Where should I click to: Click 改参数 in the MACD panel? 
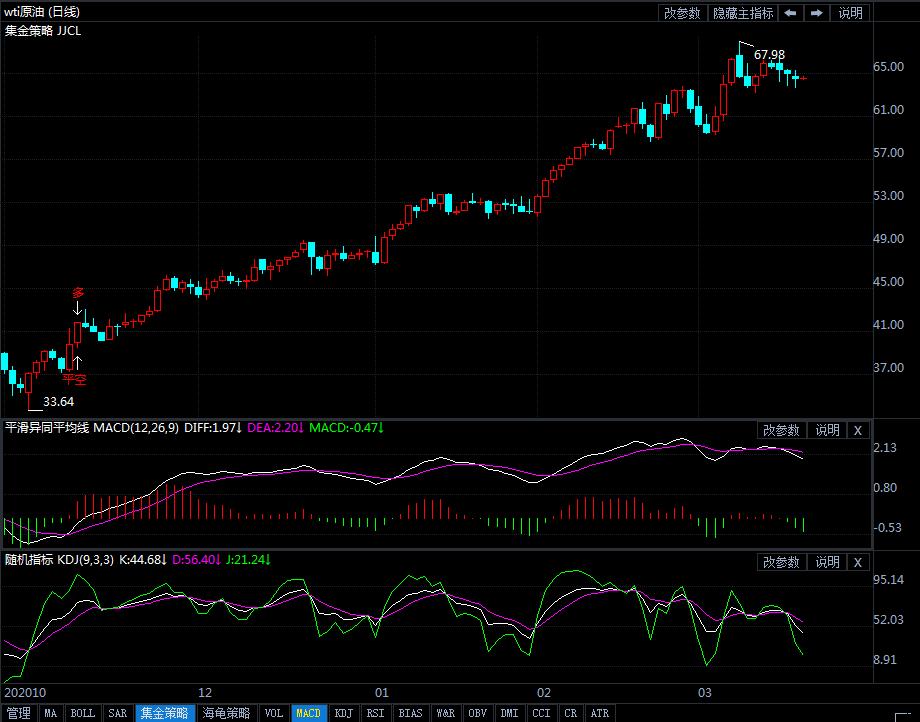coord(781,430)
